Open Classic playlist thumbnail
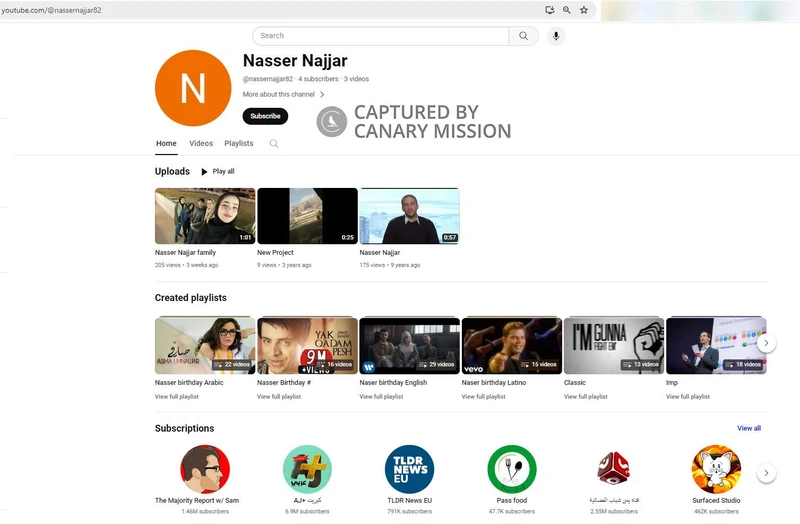The height and width of the screenshot is (524, 800). pos(614,345)
